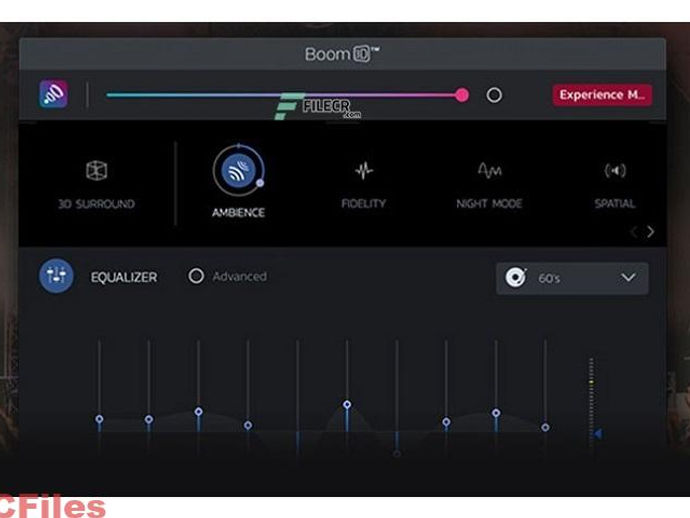Click the 3D SURROUND label

pos(96,204)
